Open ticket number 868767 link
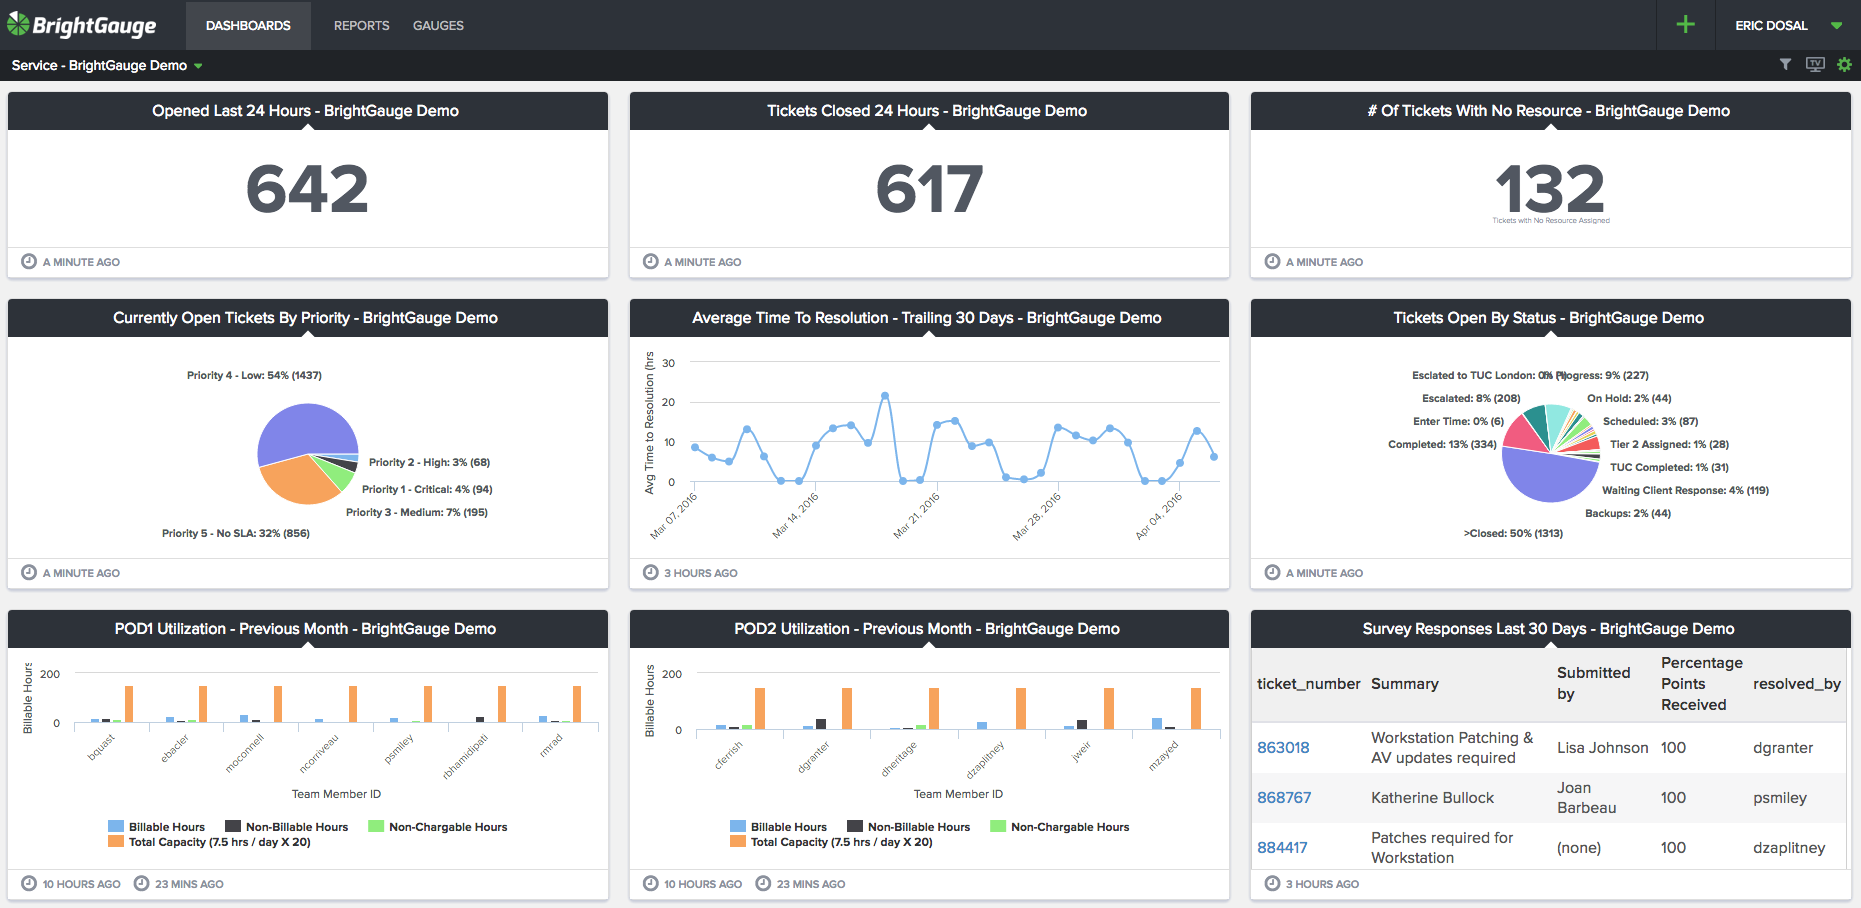Screen dimensions: 1861x908 click(1284, 798)
